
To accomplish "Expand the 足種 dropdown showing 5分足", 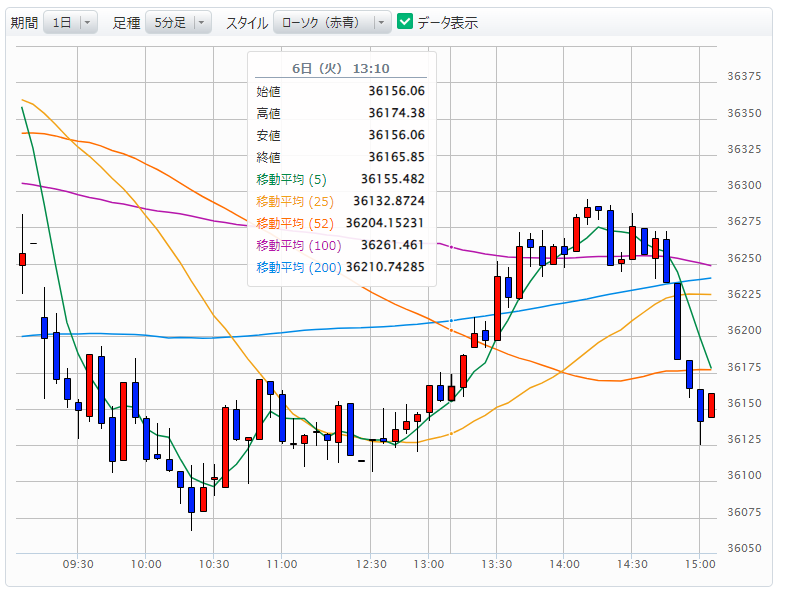I will (178, 22).
